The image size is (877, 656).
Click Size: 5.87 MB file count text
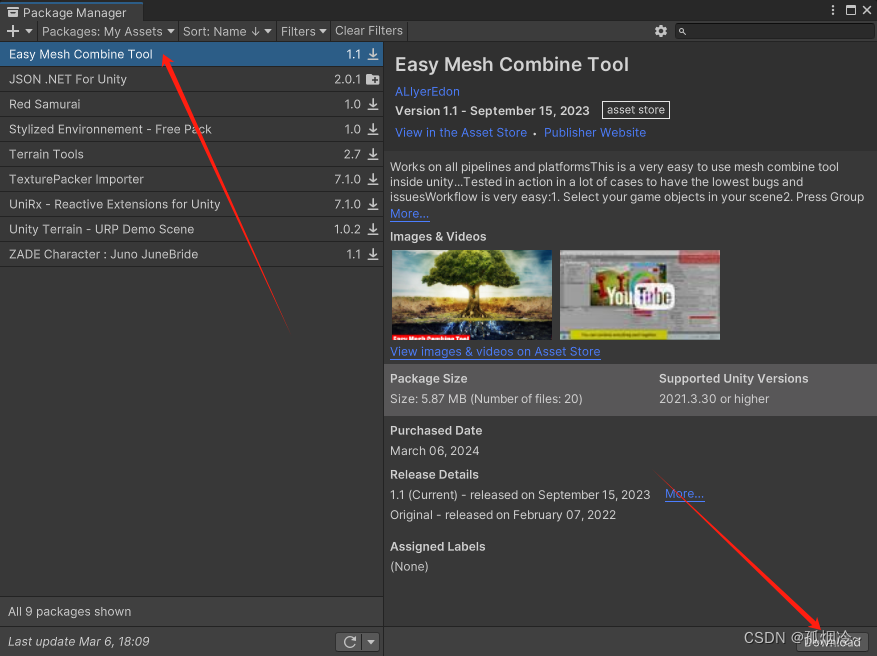[486, 399]
